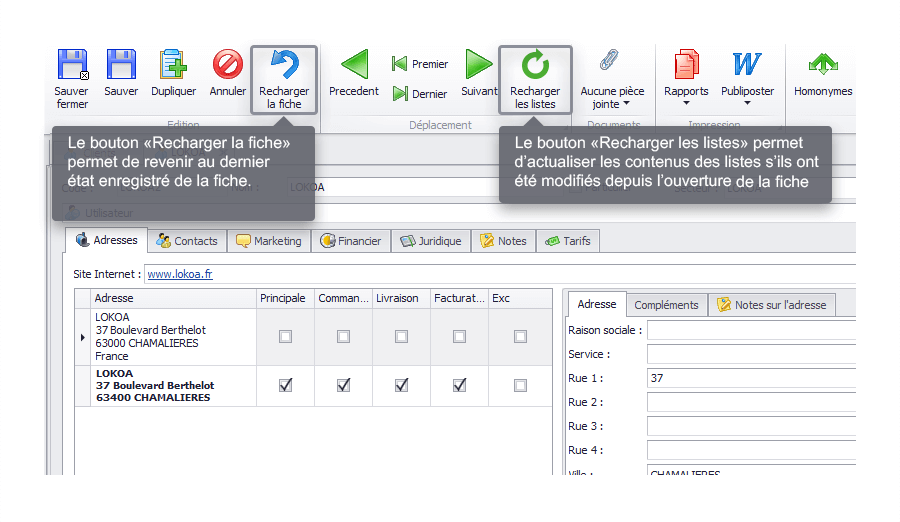Open the Tarifs tab
This screenshot has width=900, height=522.
pyautogui.click(x=568, y=241)
